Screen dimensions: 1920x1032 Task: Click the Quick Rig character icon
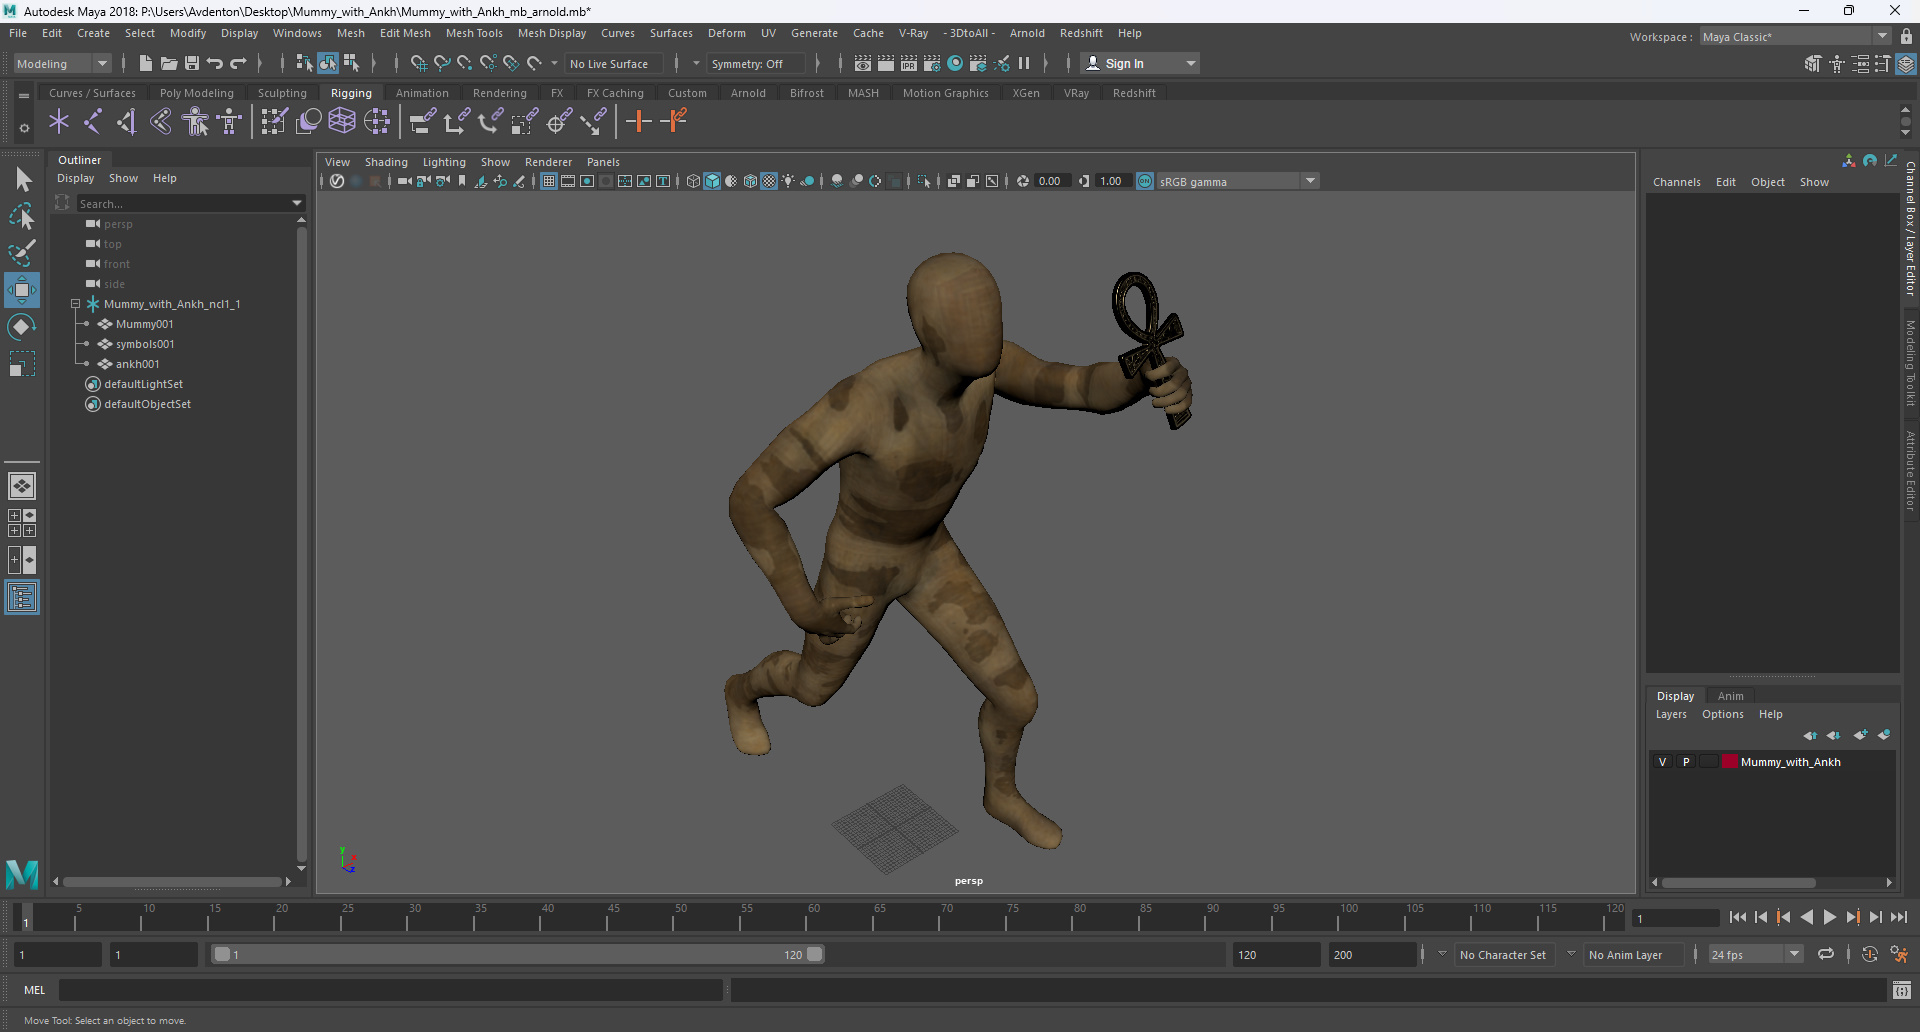tap(195, 122)
